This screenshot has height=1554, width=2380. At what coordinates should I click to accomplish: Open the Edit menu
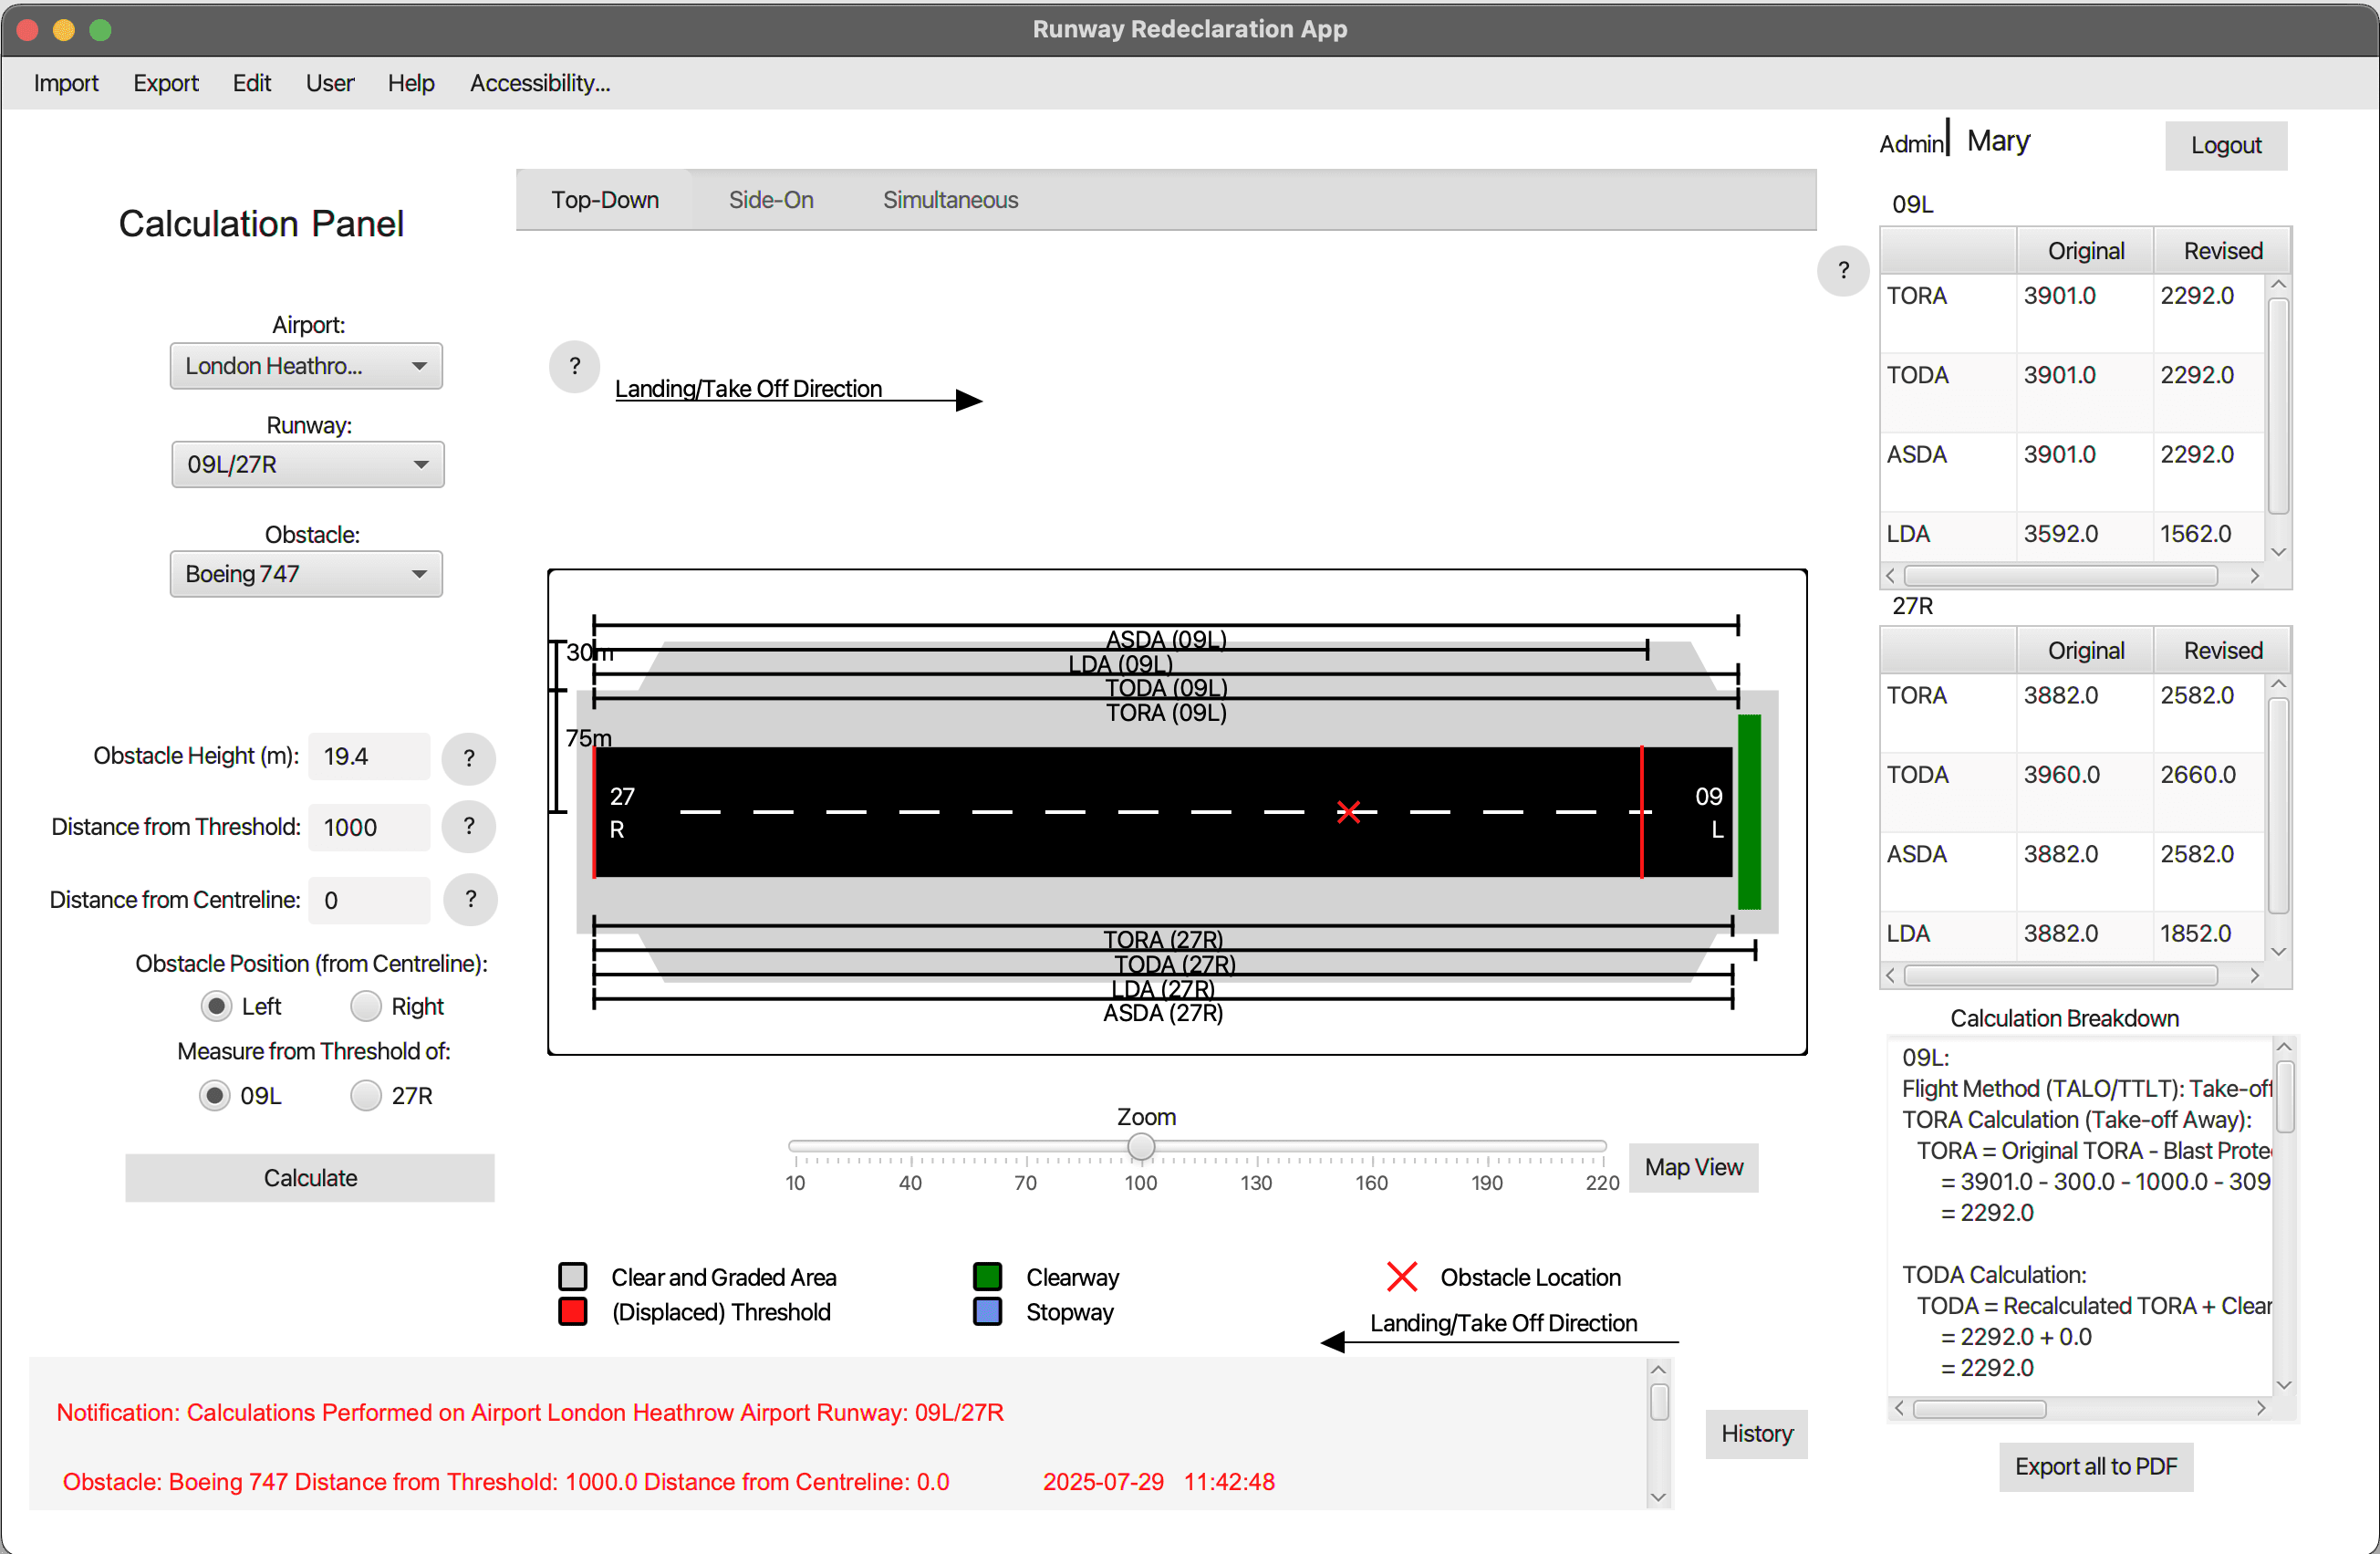click(x=252, y=83)
